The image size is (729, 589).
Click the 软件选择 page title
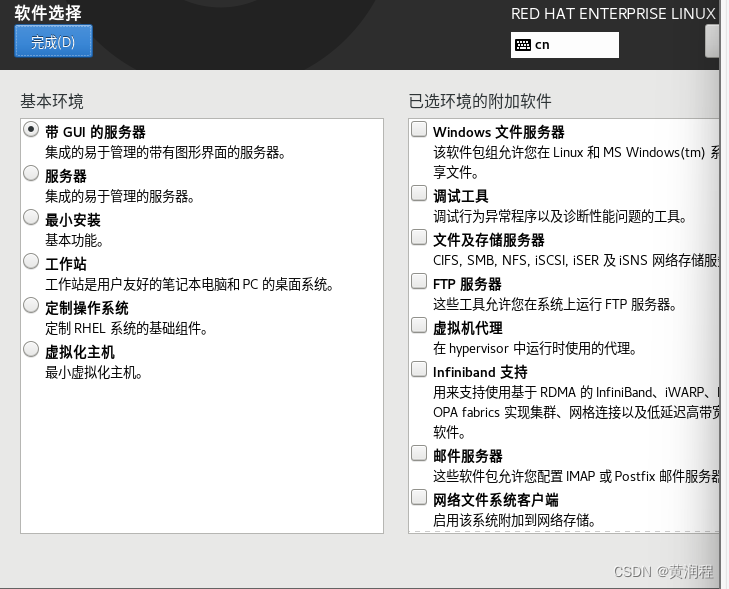coord(48,13)
